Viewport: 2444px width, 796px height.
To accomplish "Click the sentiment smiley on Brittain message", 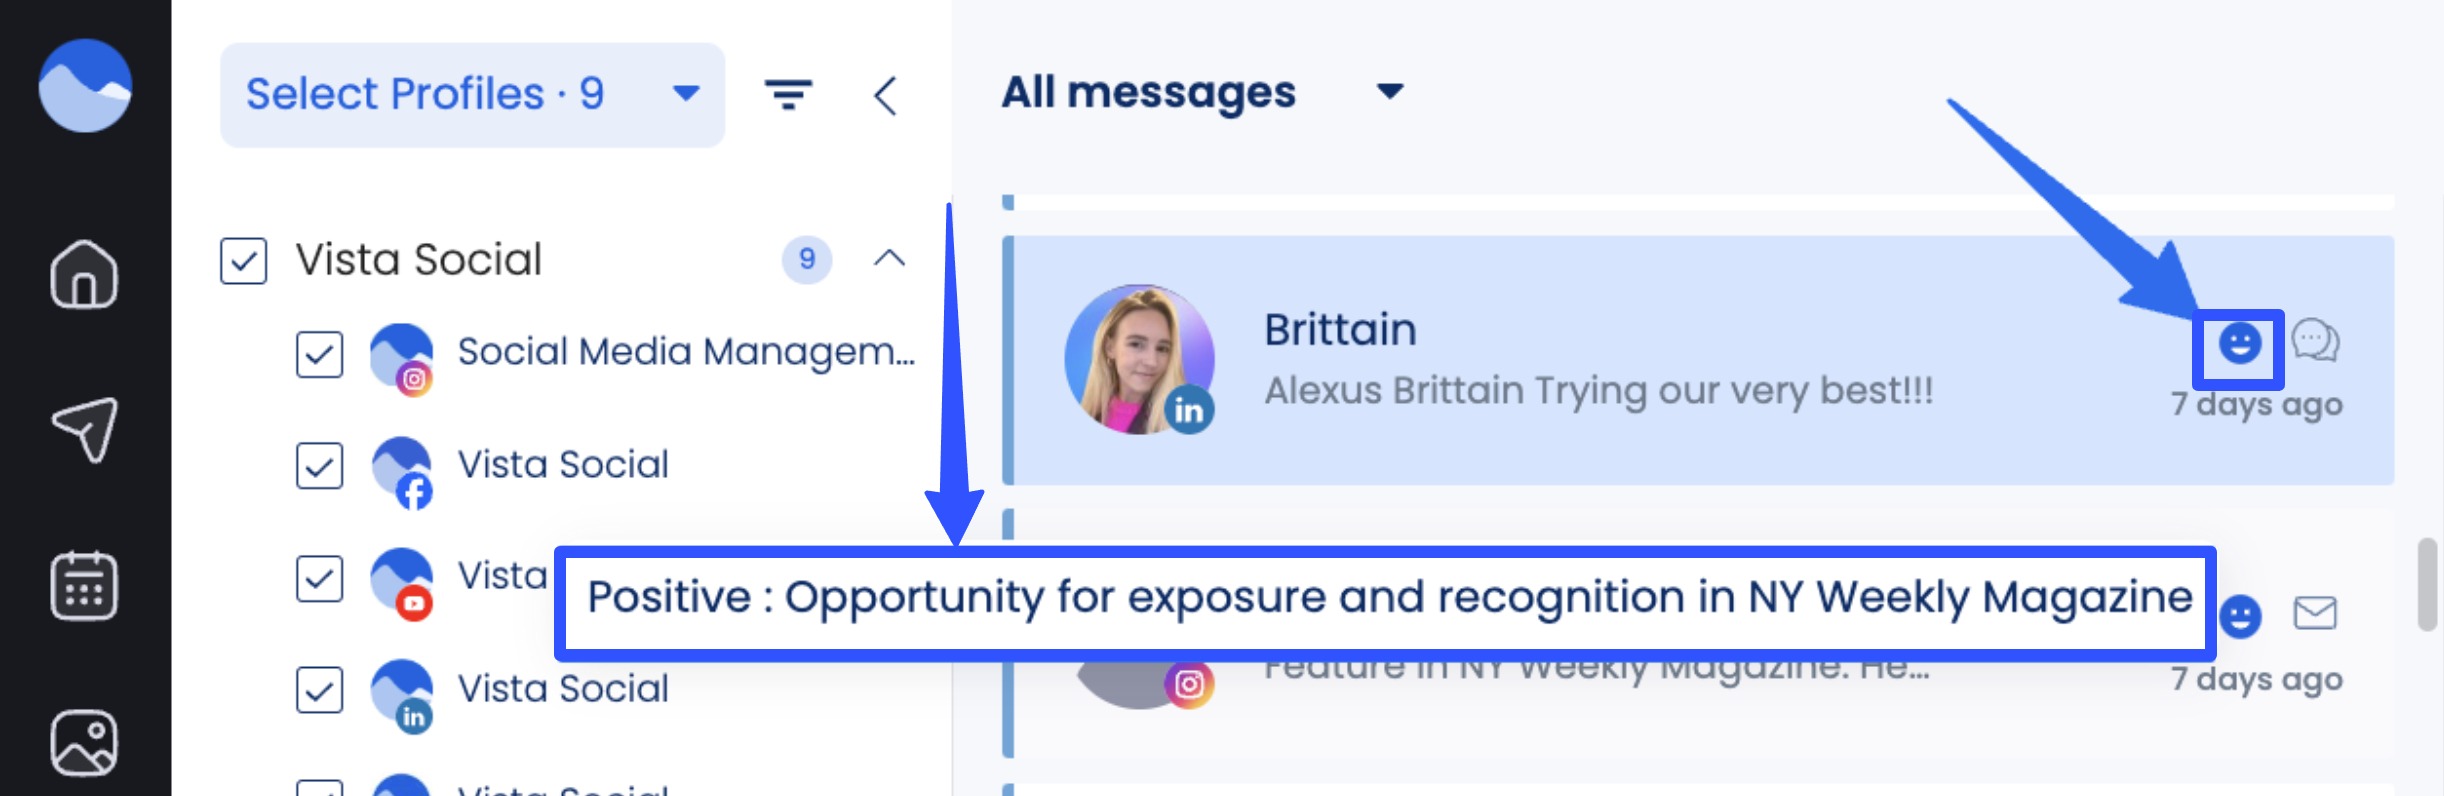I will click(x=2239, y=343).
